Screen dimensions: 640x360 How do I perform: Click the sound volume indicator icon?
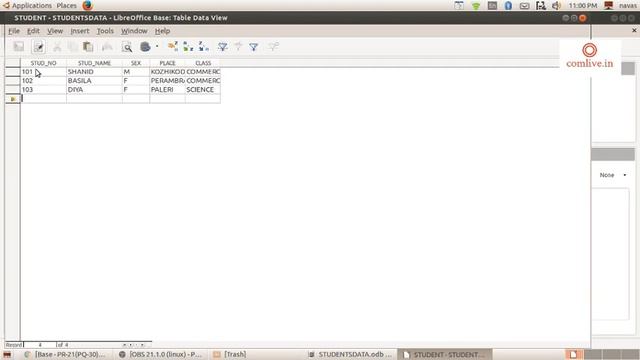556,6
